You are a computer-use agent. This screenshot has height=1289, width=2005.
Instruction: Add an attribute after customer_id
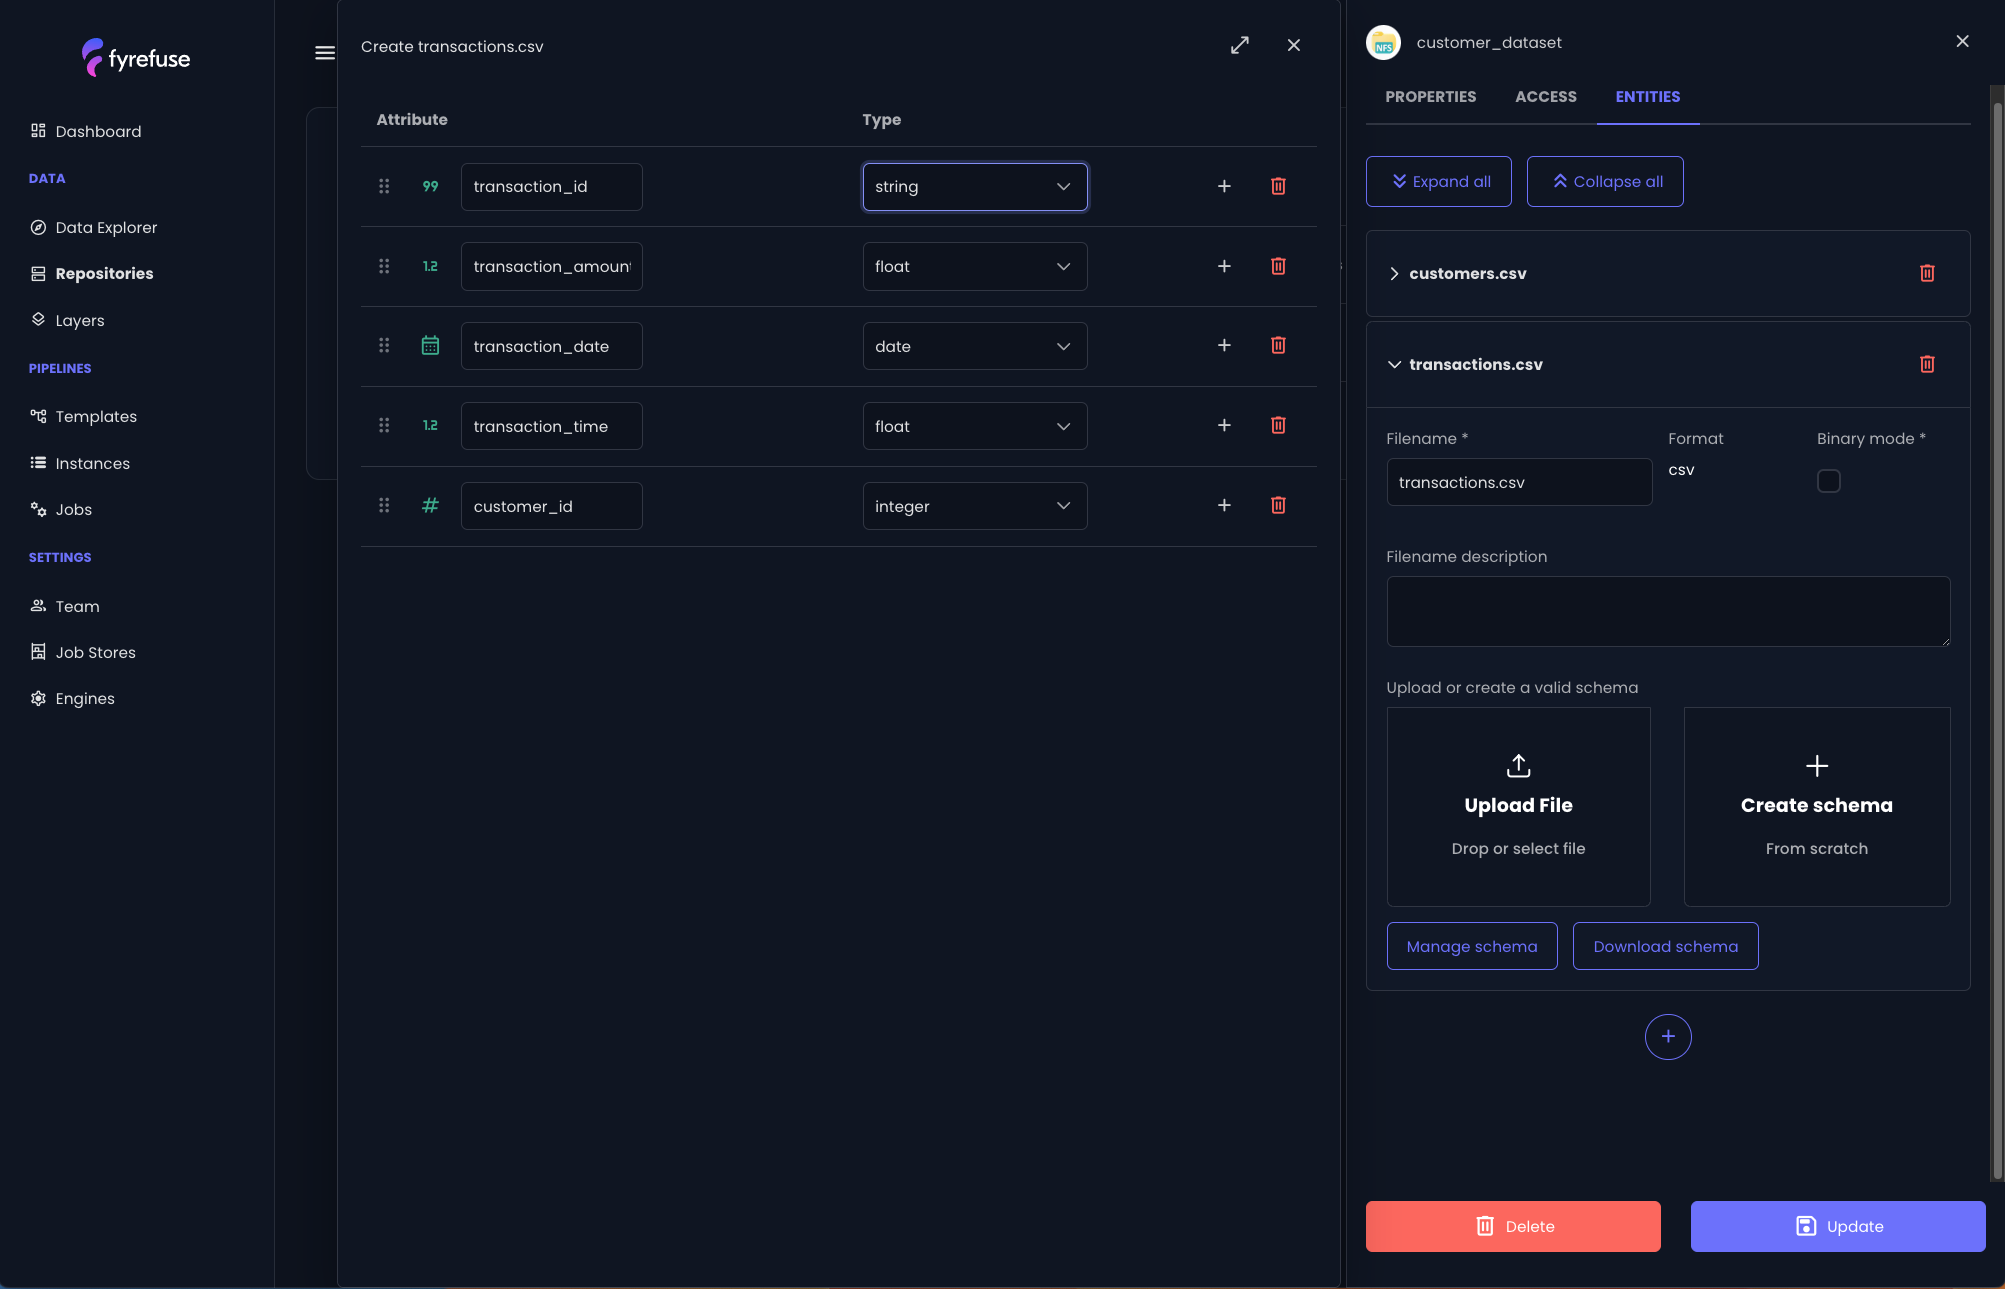coord(1224,505)
